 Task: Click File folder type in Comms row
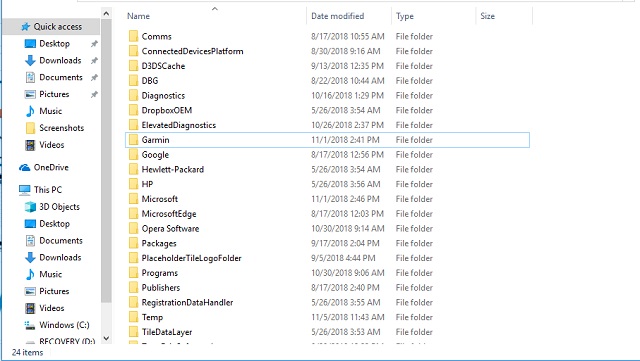click(x=414, y=36)
